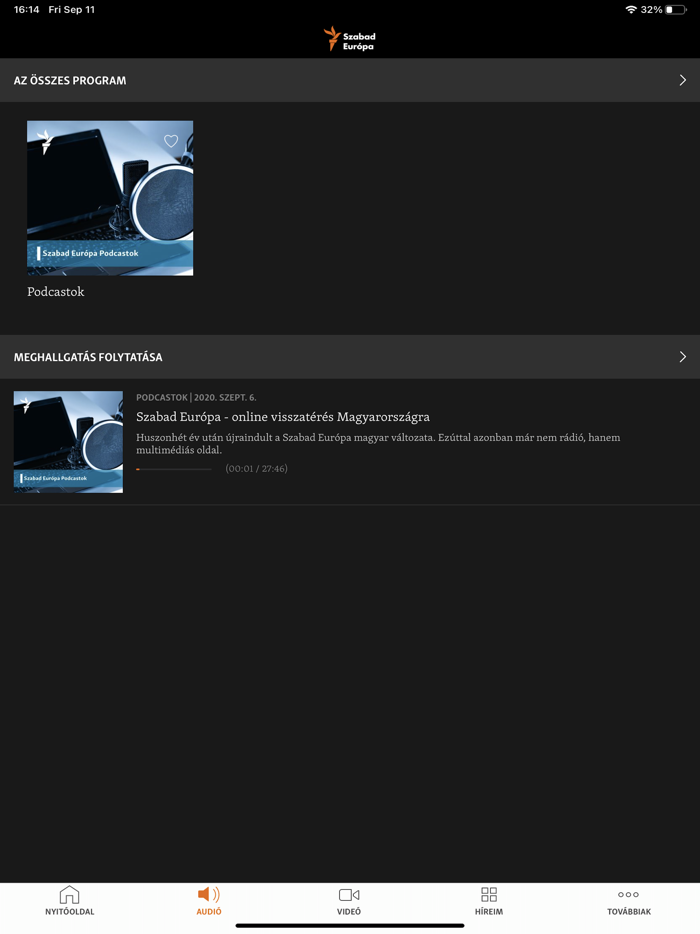
Task: Click the episode description starting 'Huszonhét év után'
Action: 378,444
